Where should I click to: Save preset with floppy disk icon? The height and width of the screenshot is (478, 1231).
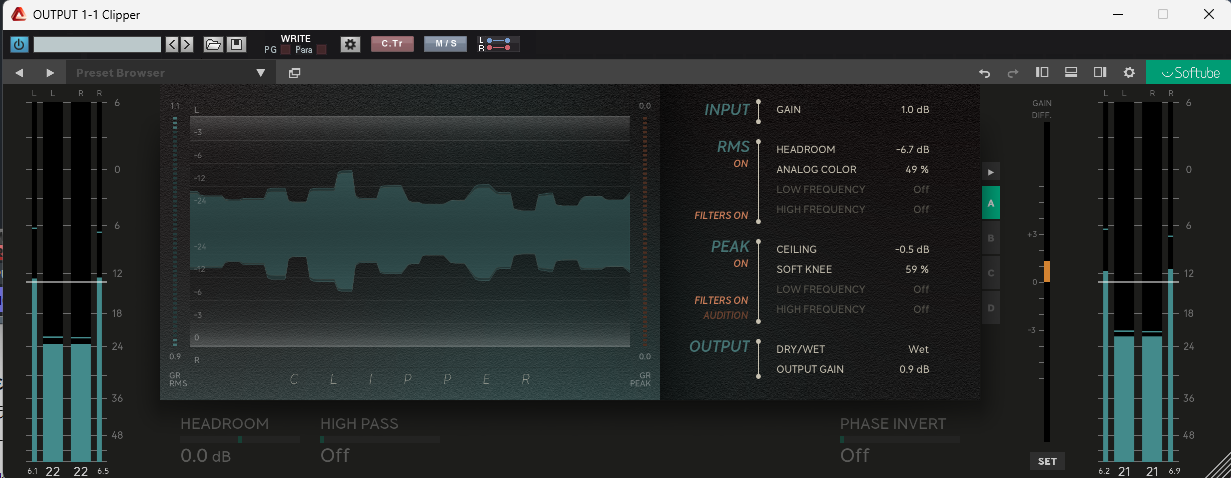(x=236, y=44)
